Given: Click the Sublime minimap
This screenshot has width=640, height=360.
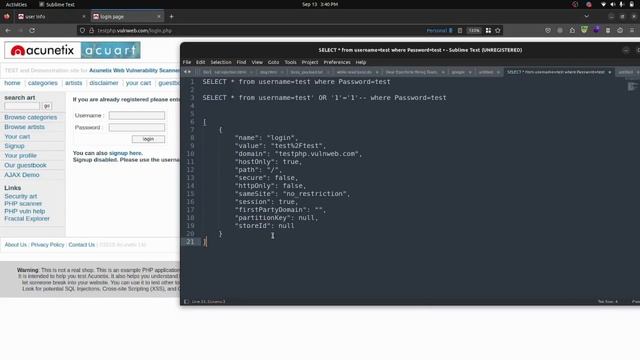Looking at the screenshot, I should pyautogui.click(x=632, y=86).
